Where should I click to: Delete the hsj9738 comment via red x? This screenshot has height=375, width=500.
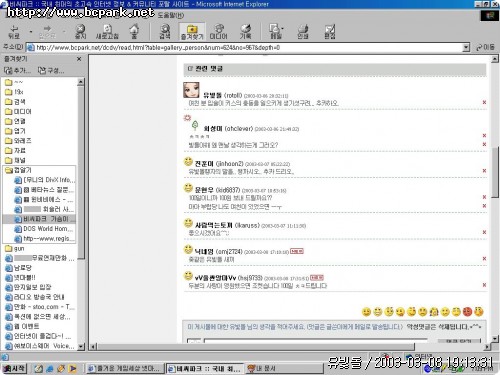coord(484,285)
